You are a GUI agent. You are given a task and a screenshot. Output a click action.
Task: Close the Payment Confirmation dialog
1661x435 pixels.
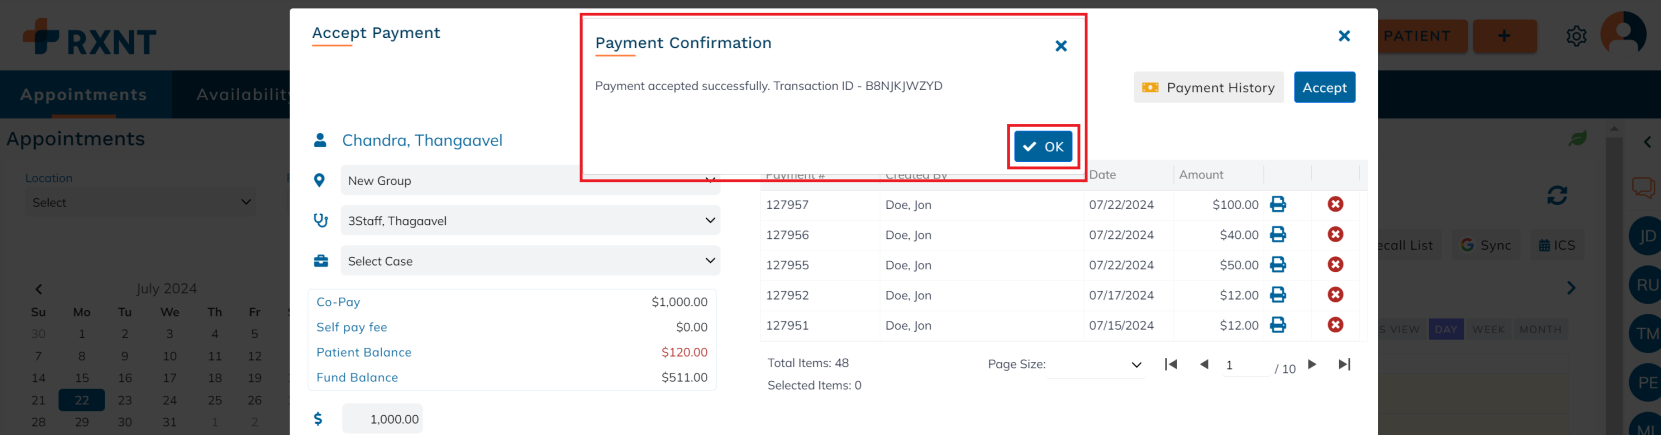[1061, 46]
